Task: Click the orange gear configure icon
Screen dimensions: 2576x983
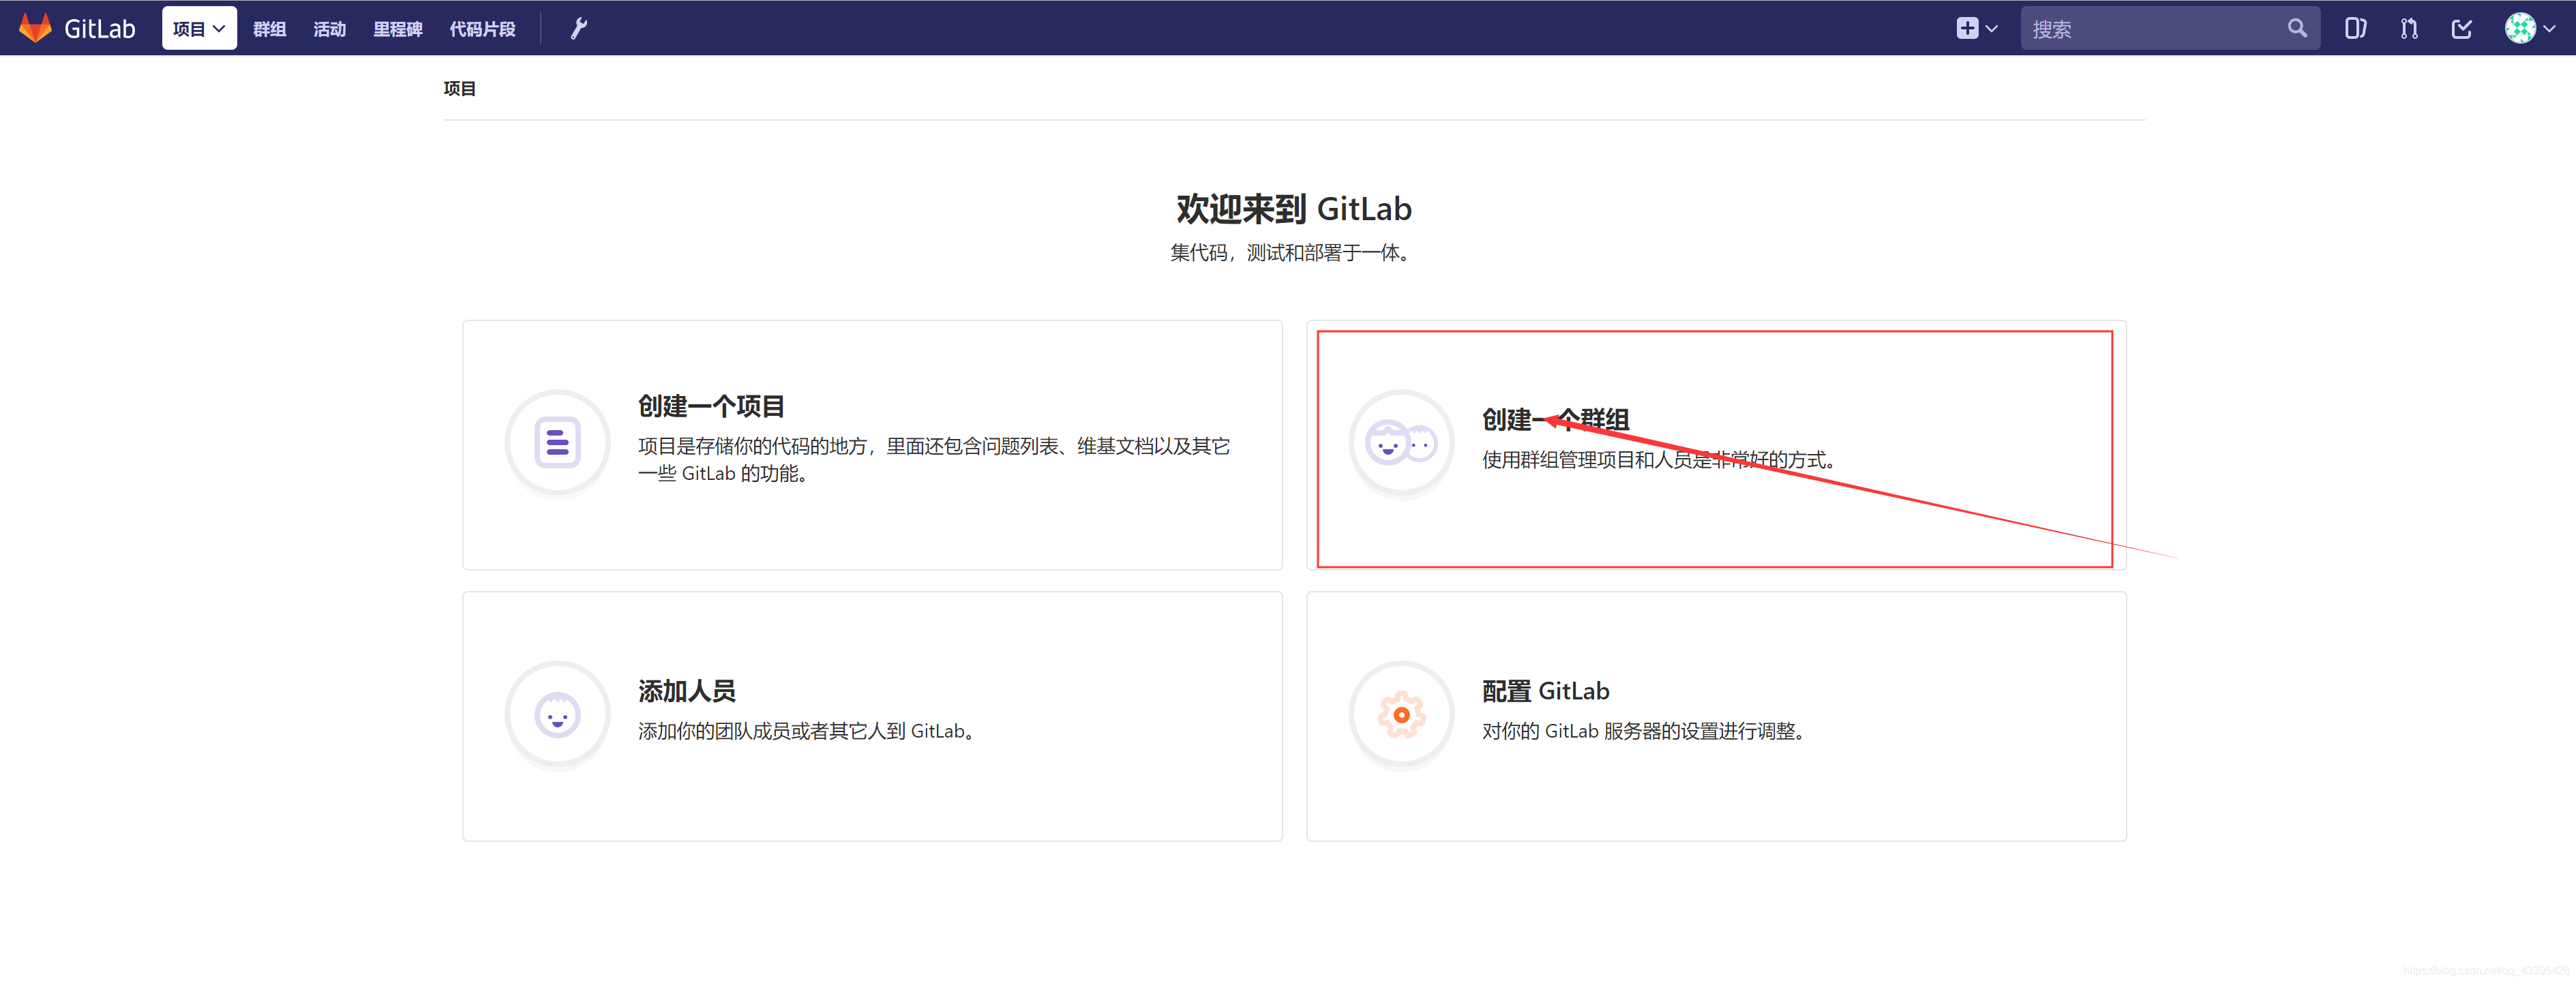Action: click(x=1401, y=714)
